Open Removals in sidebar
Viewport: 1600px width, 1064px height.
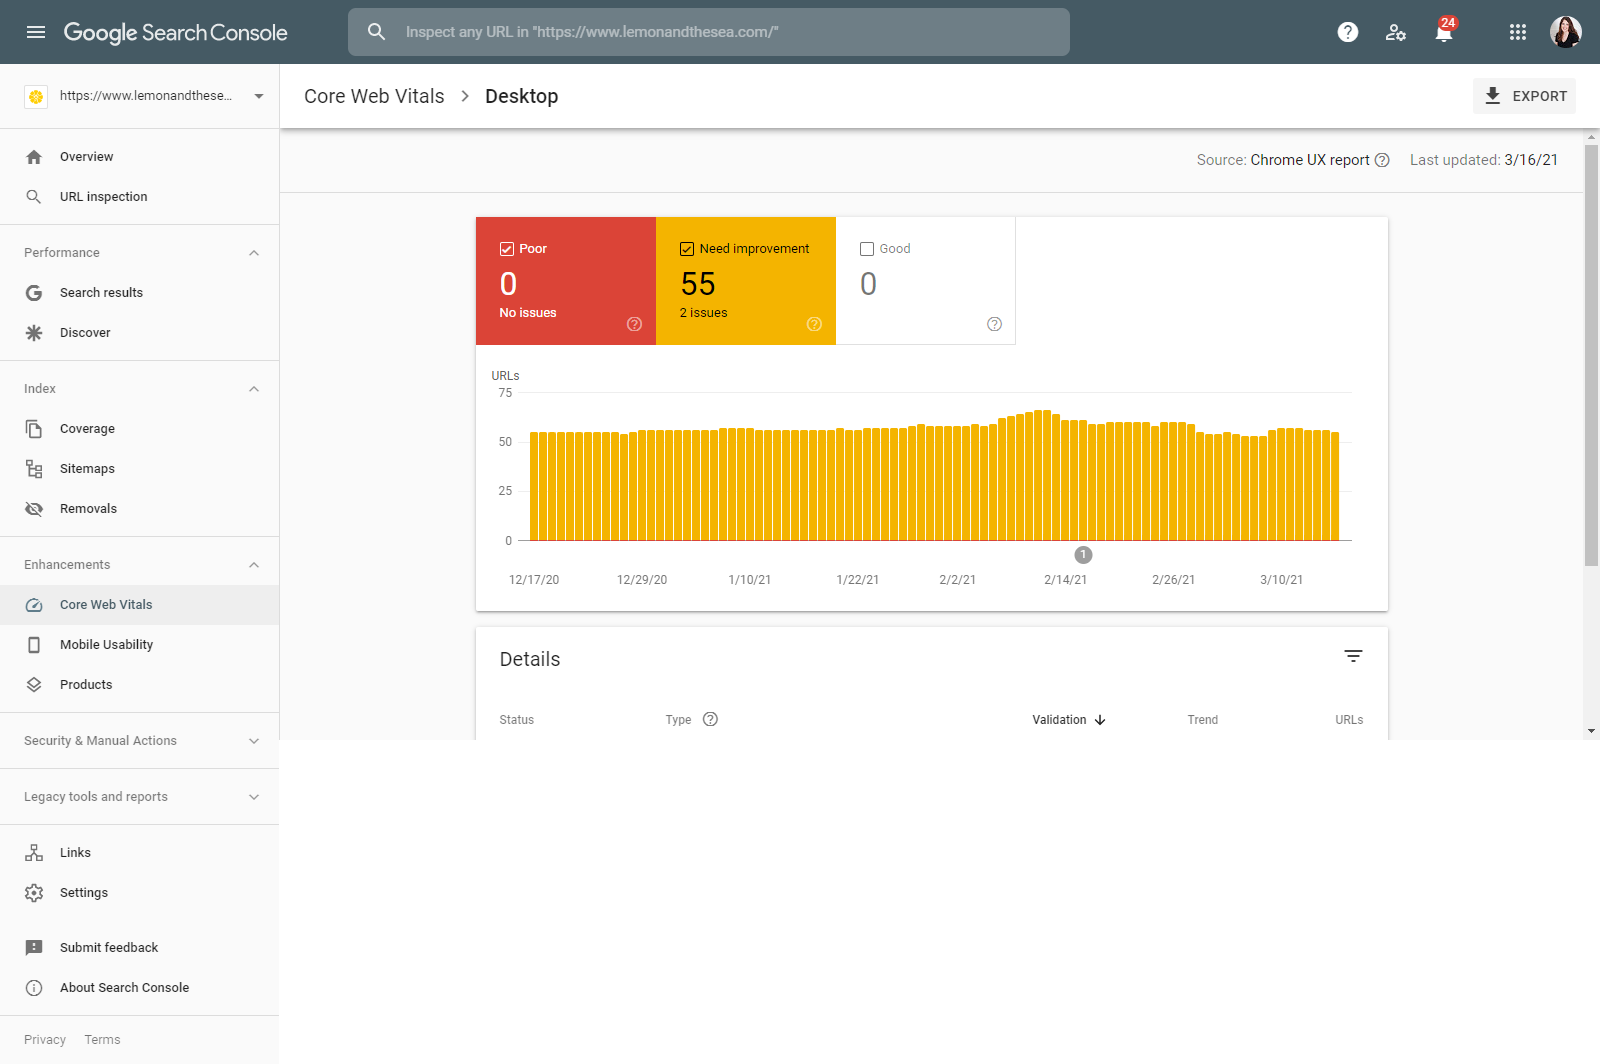[139, 509]
